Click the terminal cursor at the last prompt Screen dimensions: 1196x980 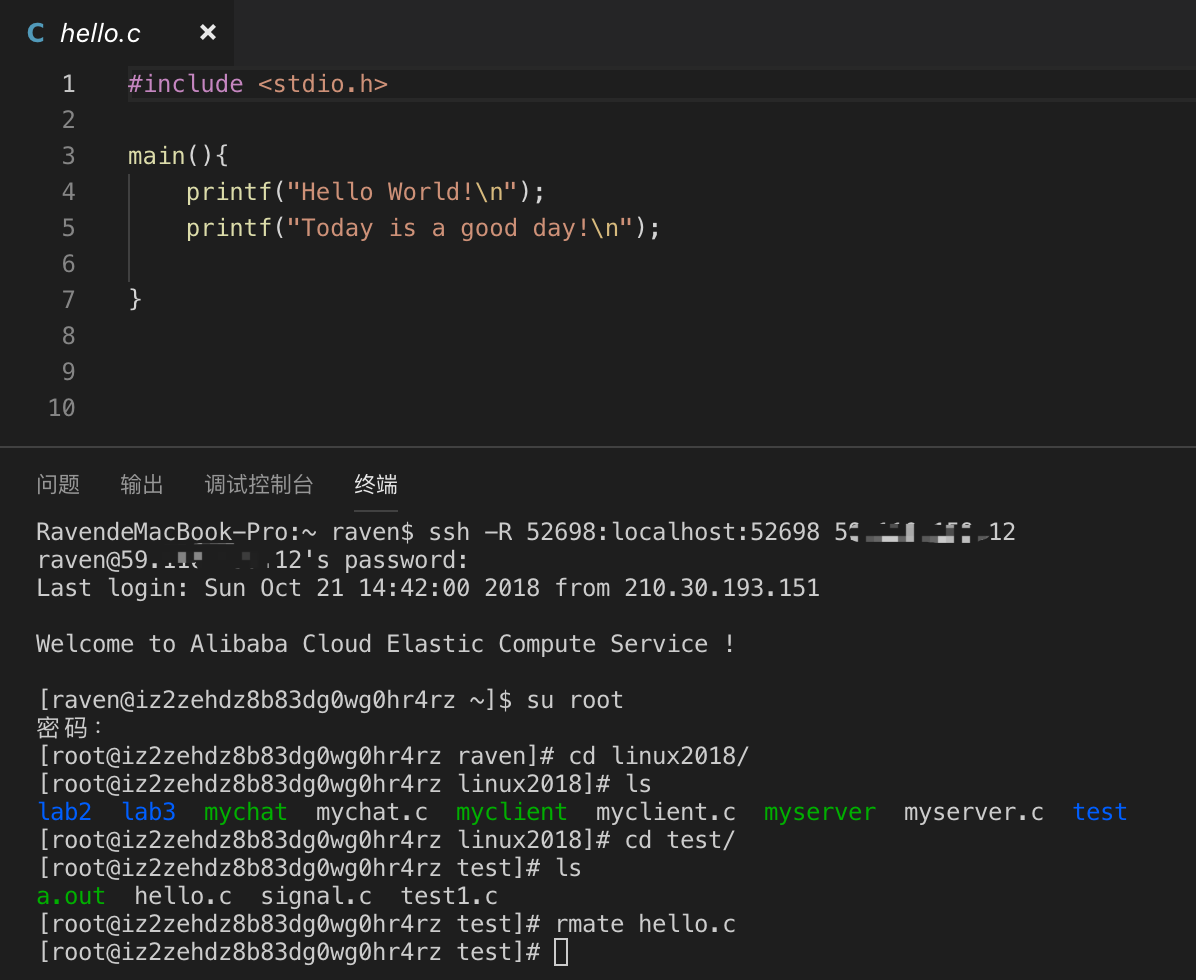[x=561, y=953]
